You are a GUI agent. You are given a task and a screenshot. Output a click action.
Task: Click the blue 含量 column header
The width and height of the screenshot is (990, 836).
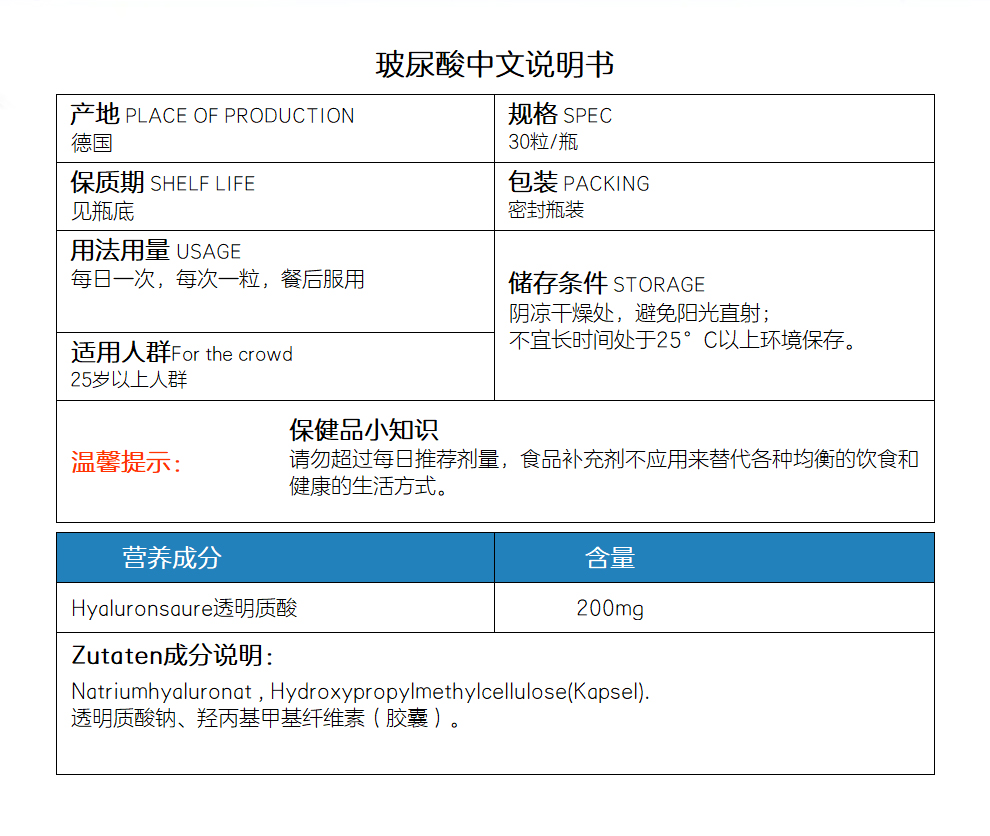click(610, 558)
